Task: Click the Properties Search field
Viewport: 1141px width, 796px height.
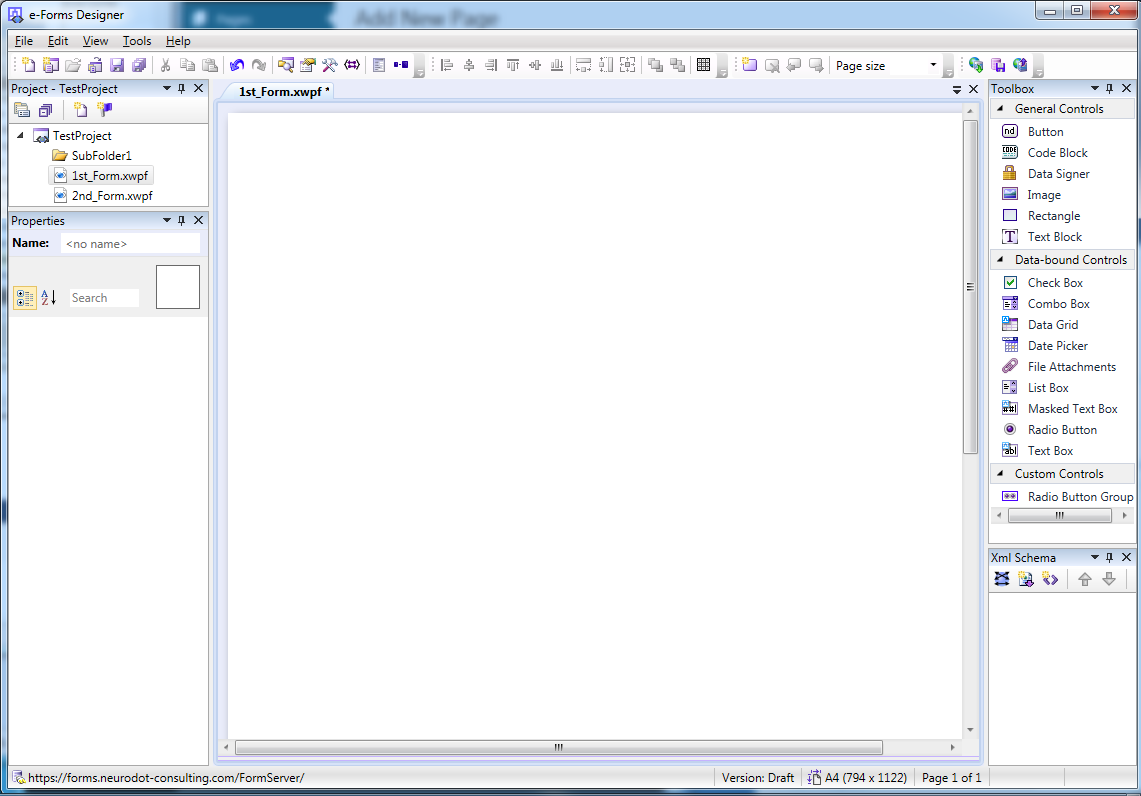Action: [x=104, y=298]
